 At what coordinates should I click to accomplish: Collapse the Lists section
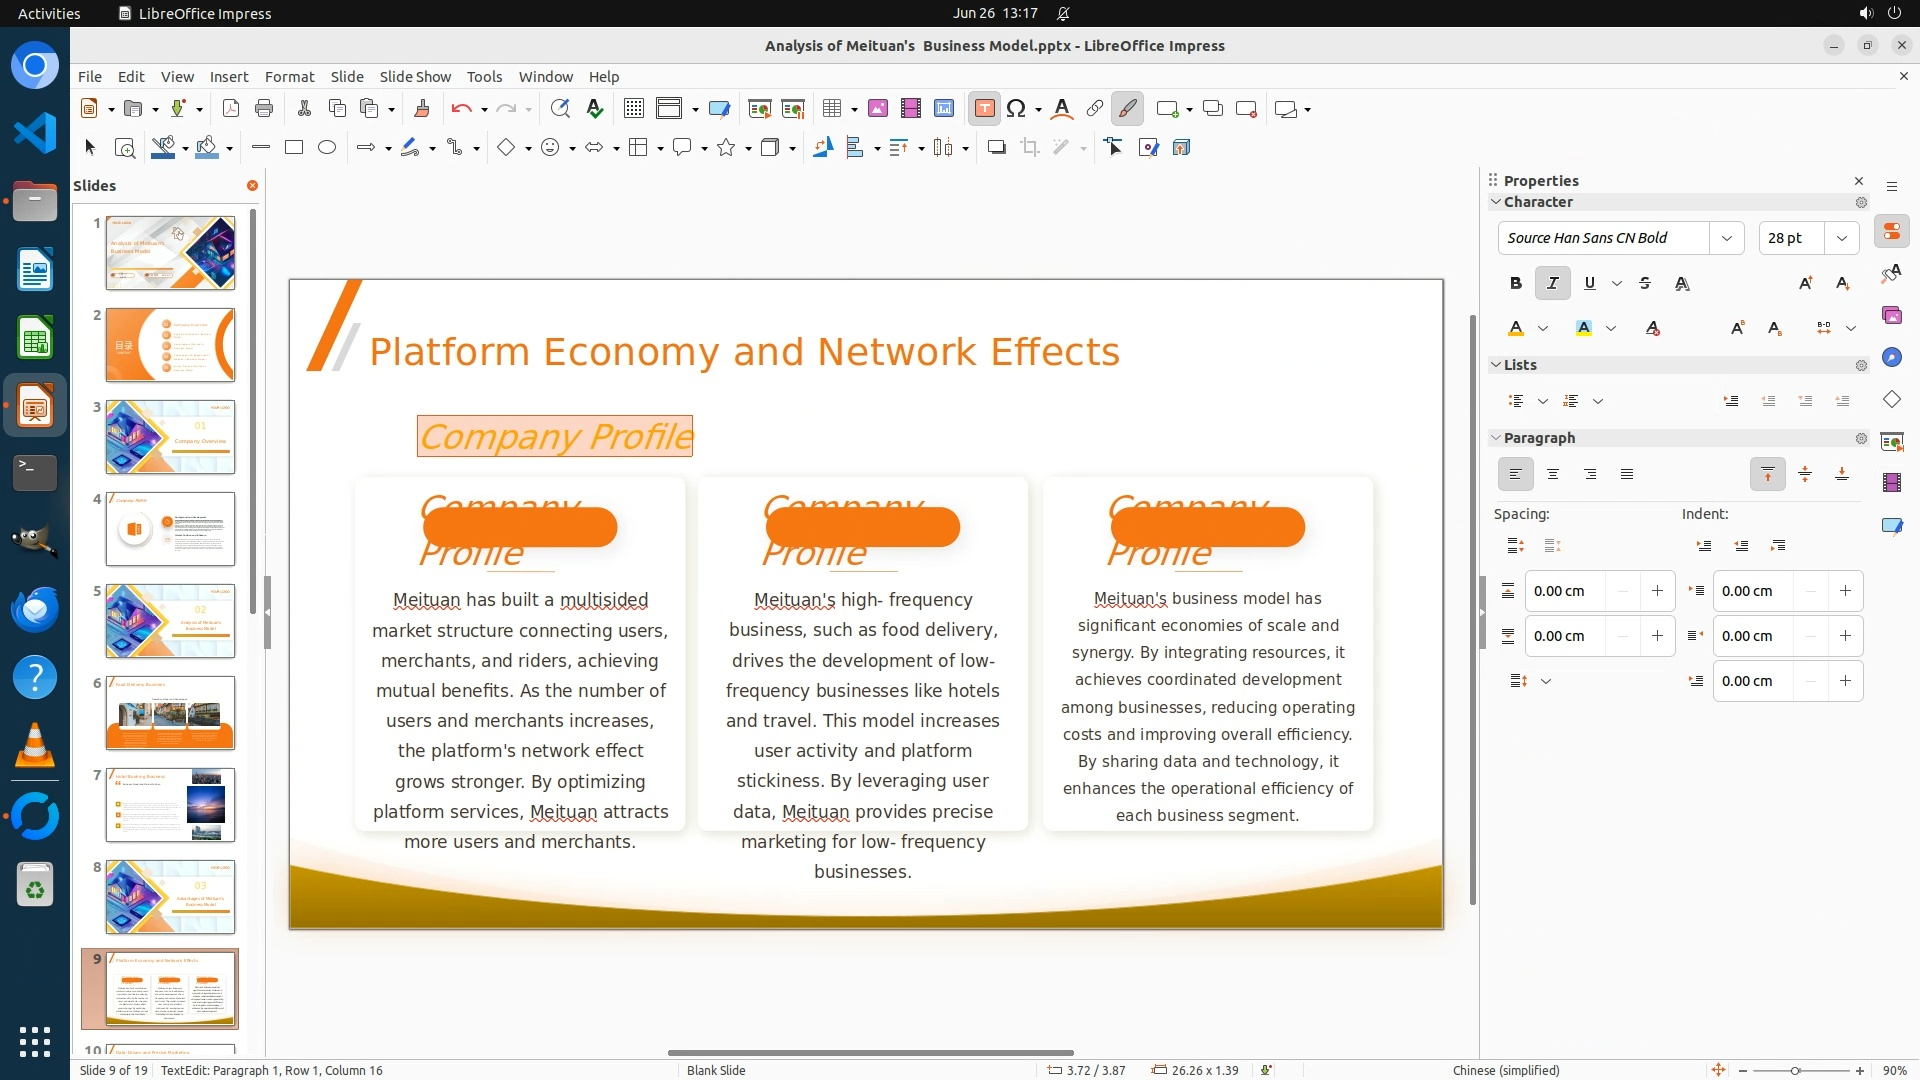click(x=1497, y=365)
